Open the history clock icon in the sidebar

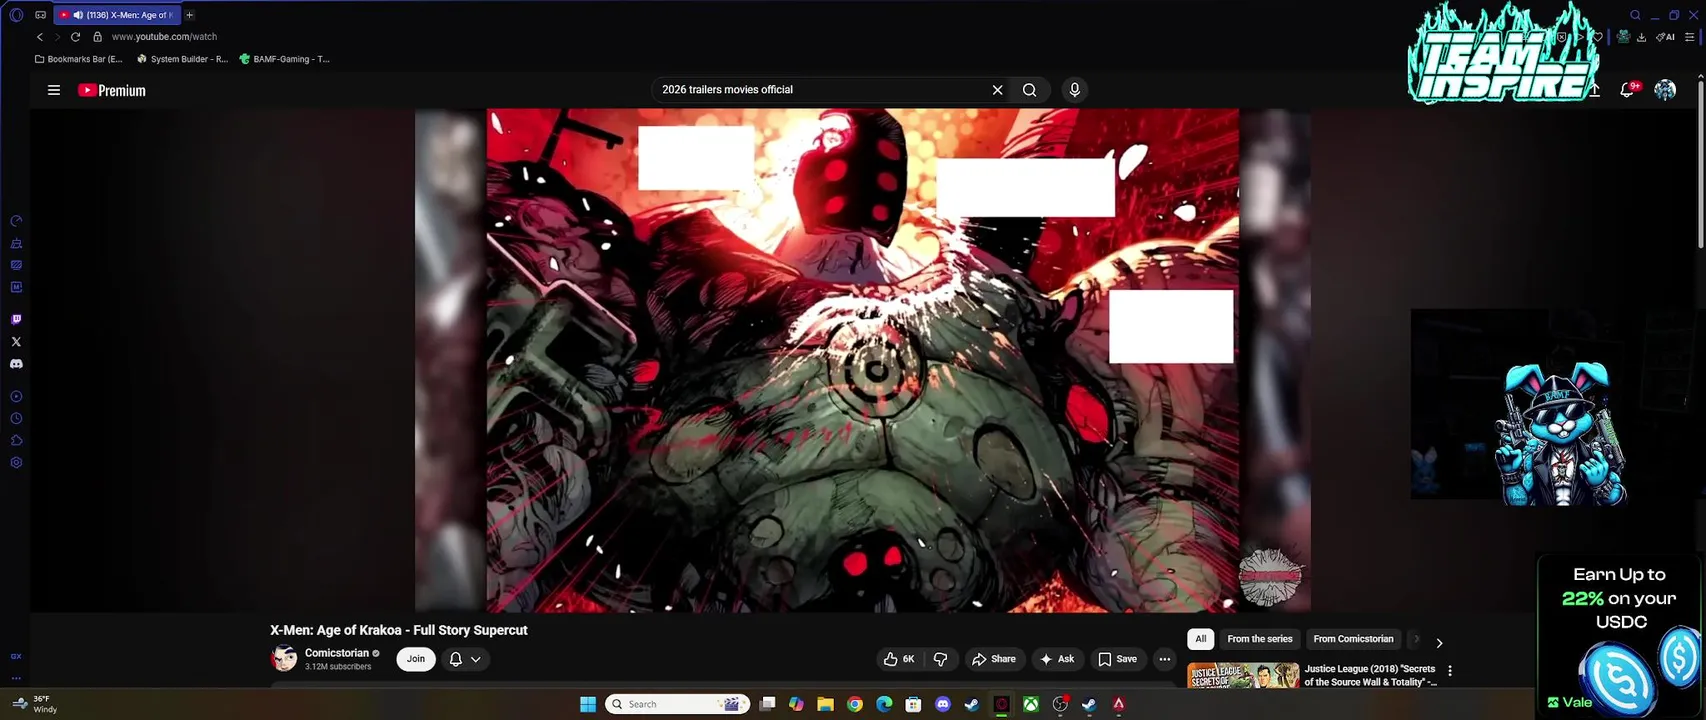point(16,419)
